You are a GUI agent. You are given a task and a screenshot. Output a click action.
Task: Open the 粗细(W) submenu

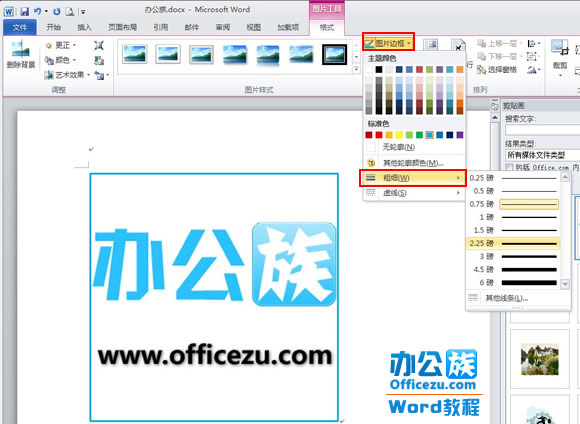click(413, 178)
